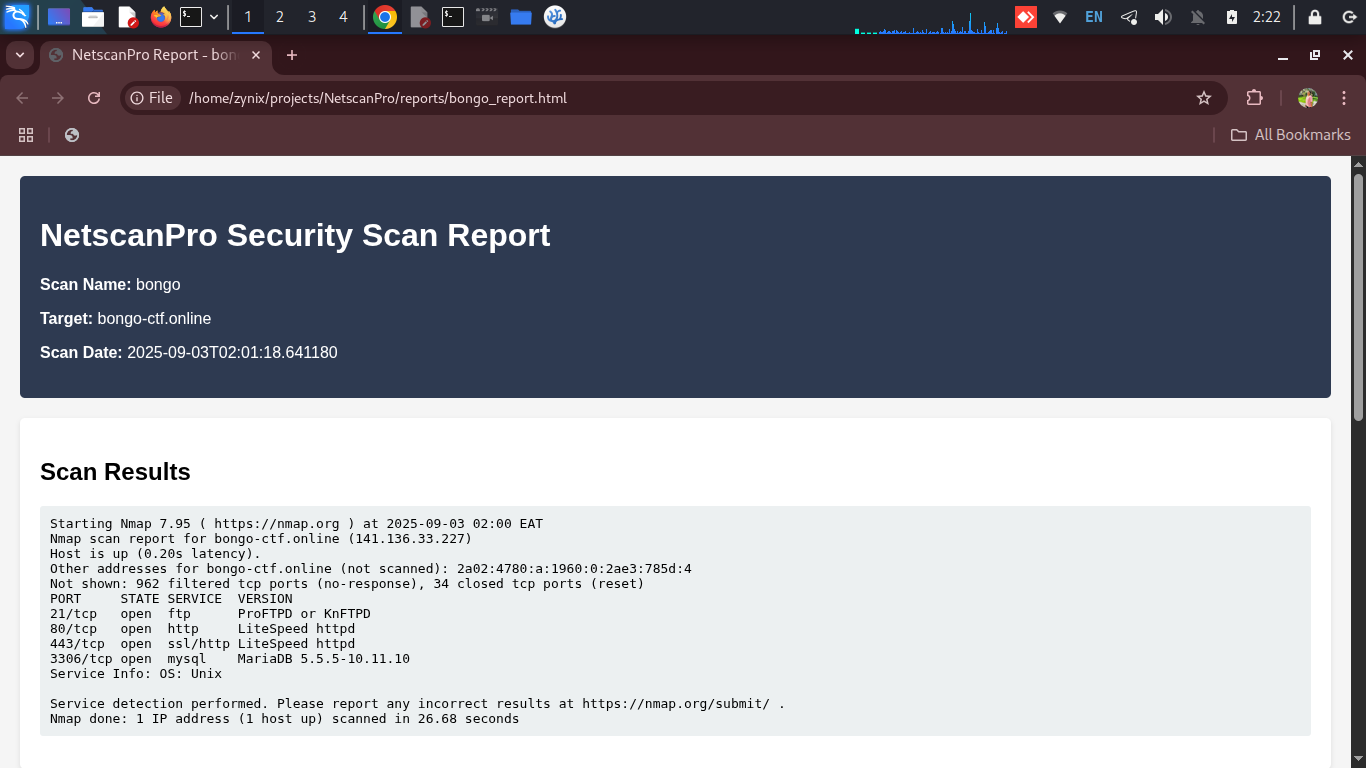Lock the screen with the padlock icon
The height and width of the screenshot is (768, 1366).
click(x=1315, y=17)
